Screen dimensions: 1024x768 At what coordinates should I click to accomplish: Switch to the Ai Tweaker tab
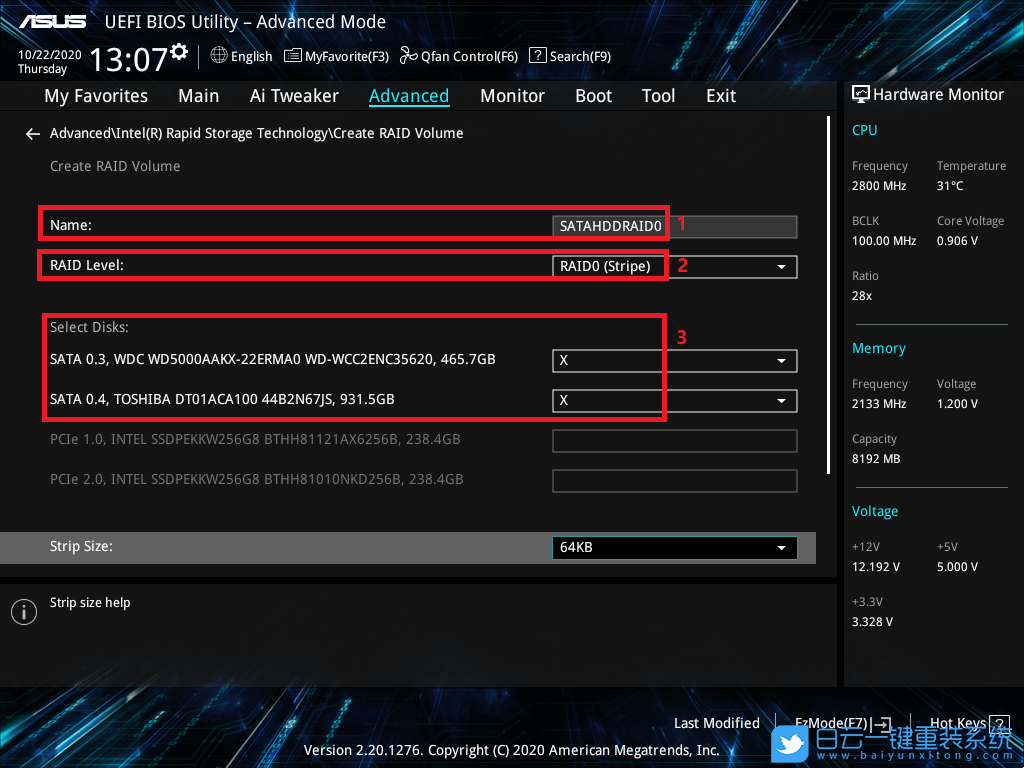(294, 96)
